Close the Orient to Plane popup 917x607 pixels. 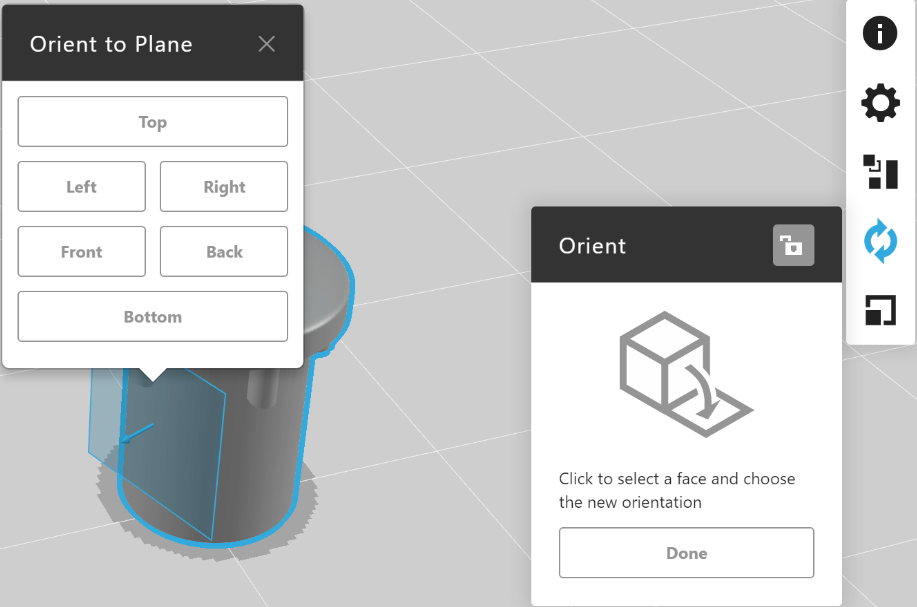267,44
